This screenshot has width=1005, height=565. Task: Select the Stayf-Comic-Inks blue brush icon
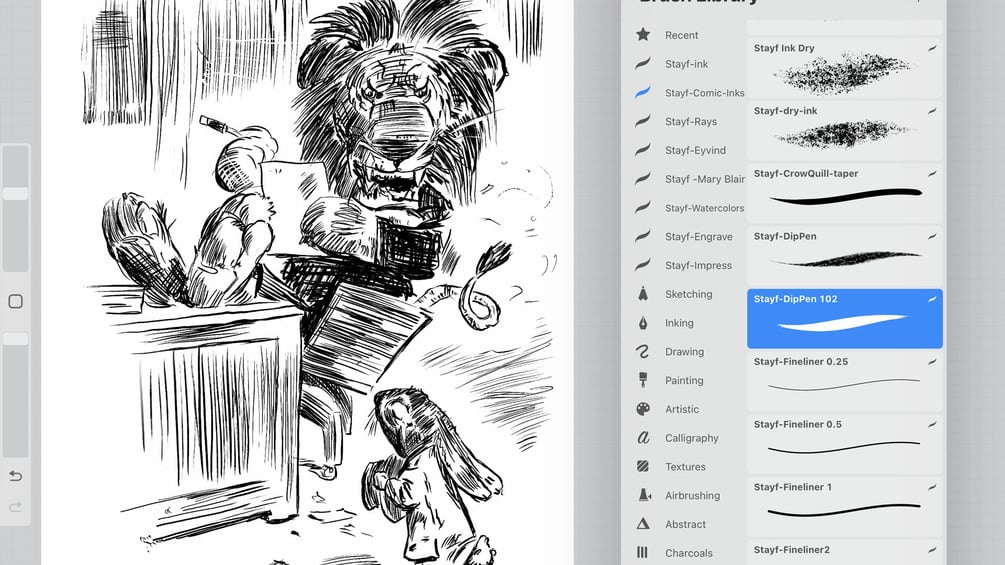click(x=643, y=92)
